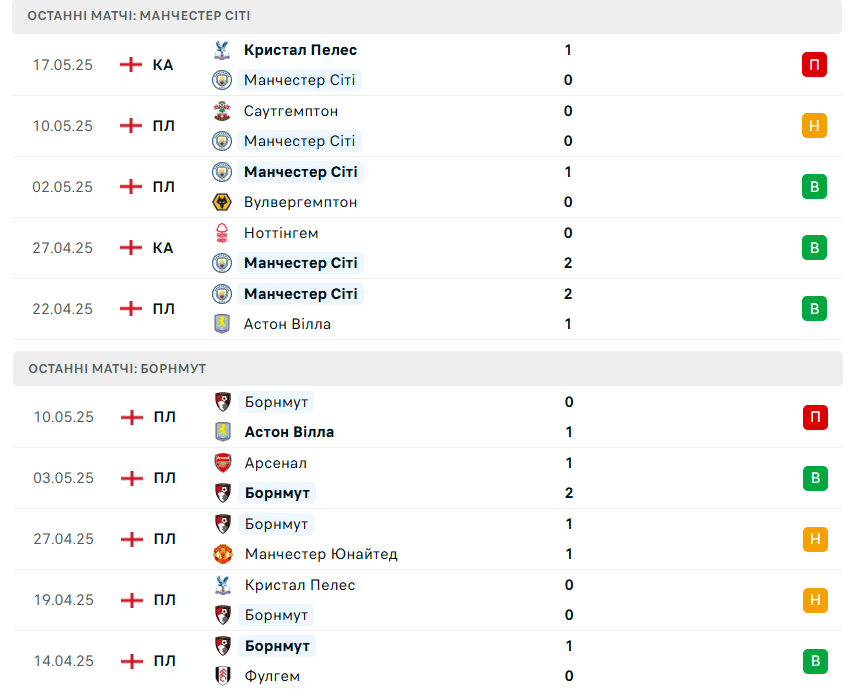Screen dimensions: 855x696
Task: Open the Арсенал team link
Action: [x=276, y=463]
